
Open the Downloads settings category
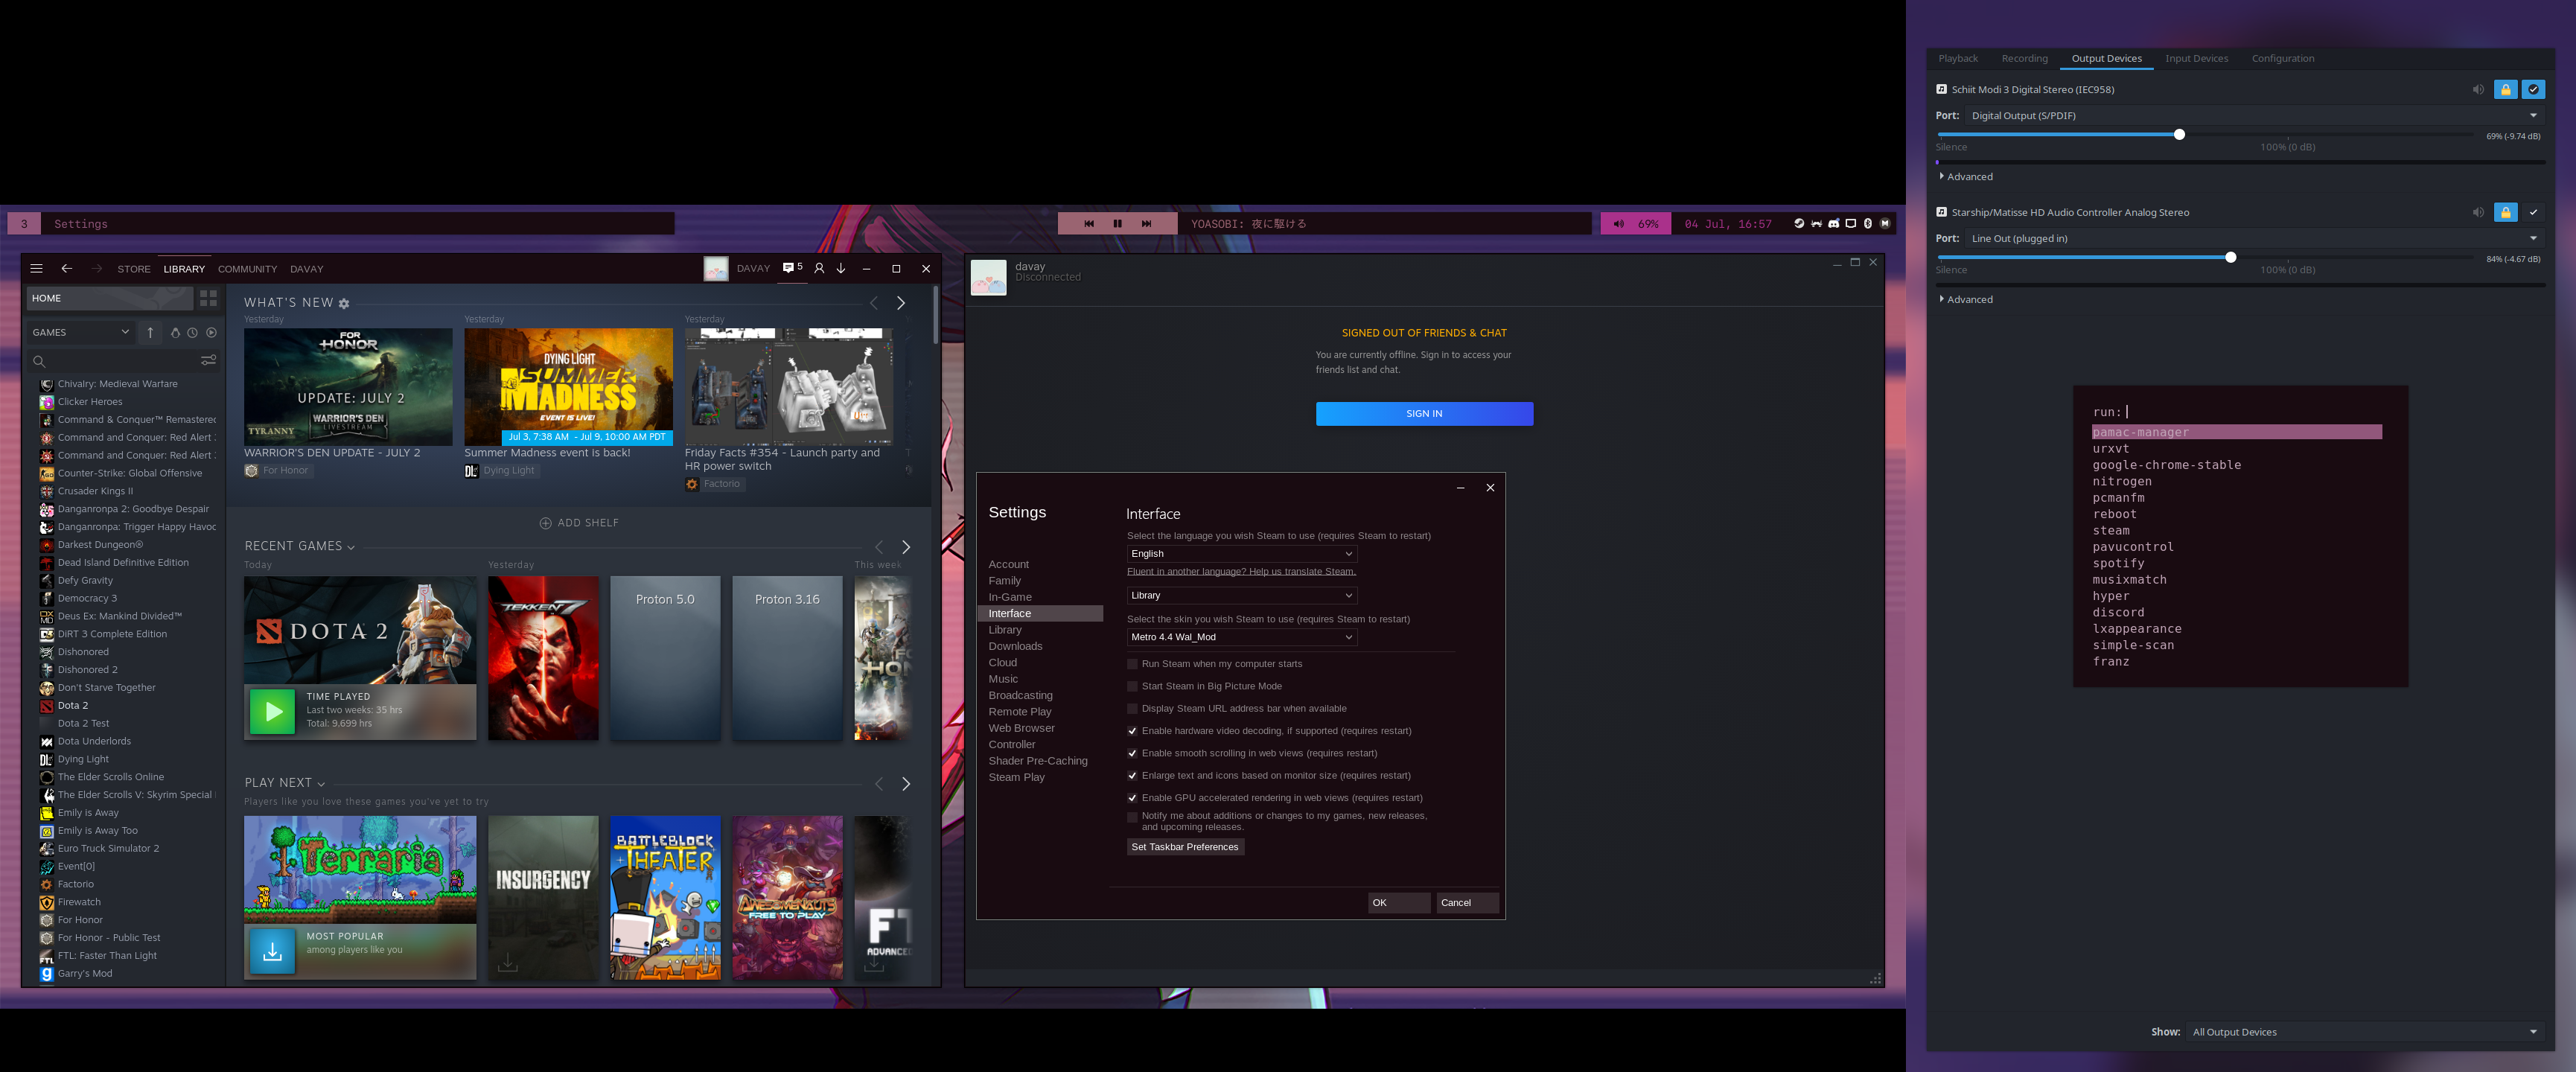click(1015, 646)
